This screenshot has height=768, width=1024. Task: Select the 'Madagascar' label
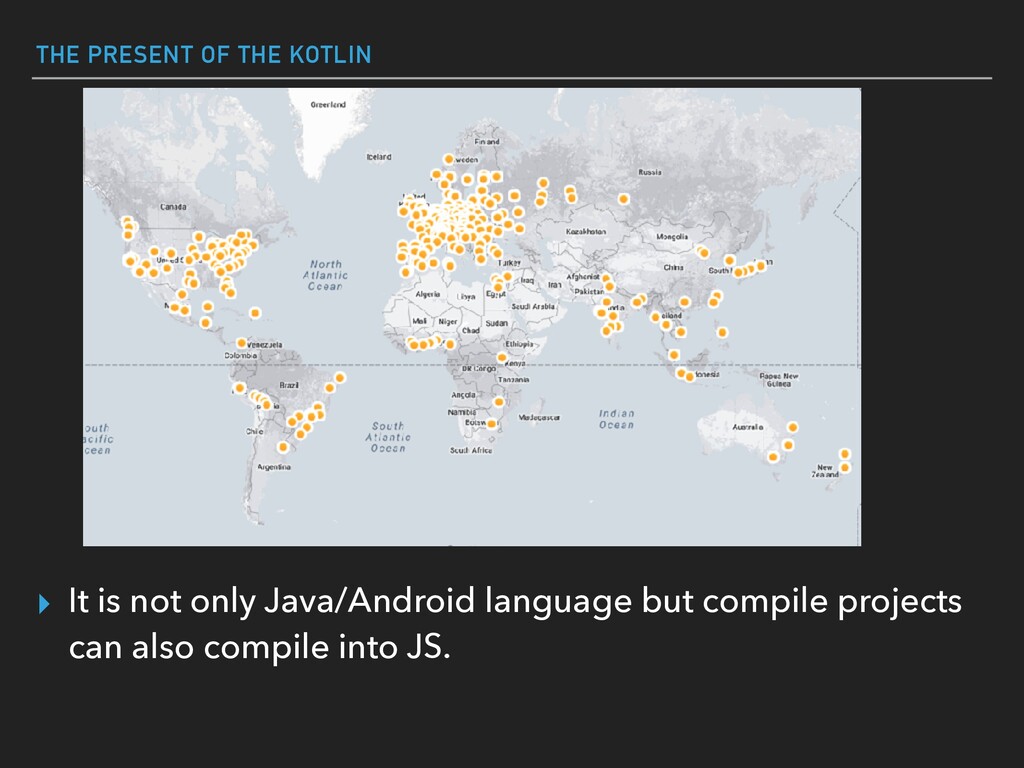coord(539,417)
